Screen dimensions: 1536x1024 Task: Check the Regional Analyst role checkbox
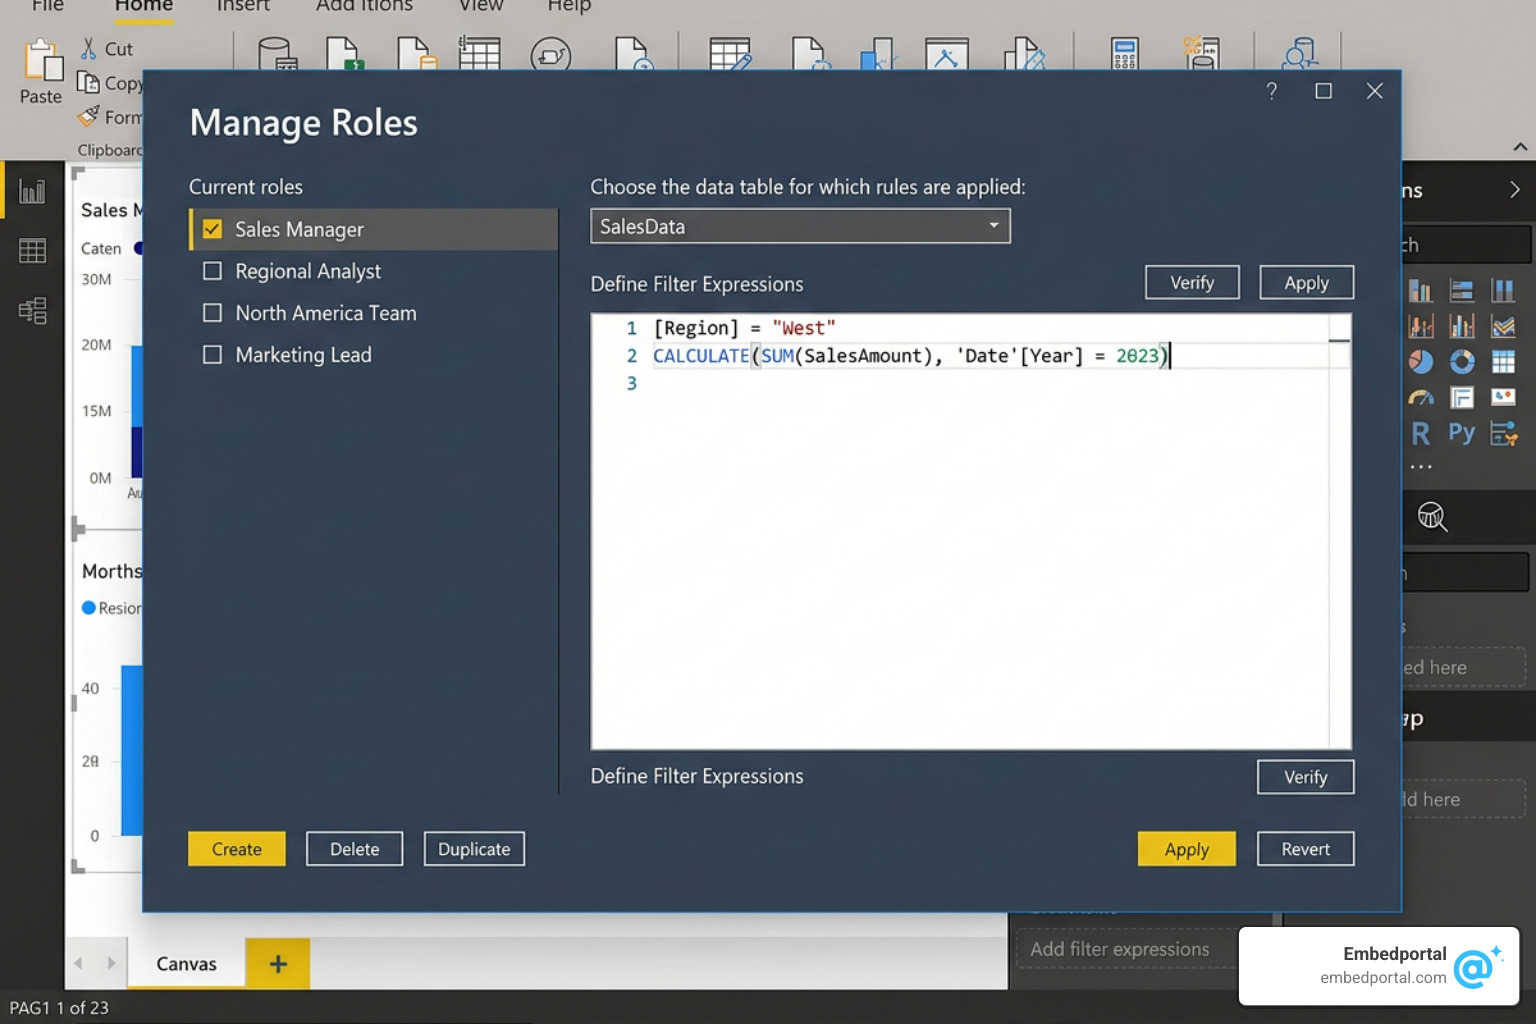(x=212, y=271)
